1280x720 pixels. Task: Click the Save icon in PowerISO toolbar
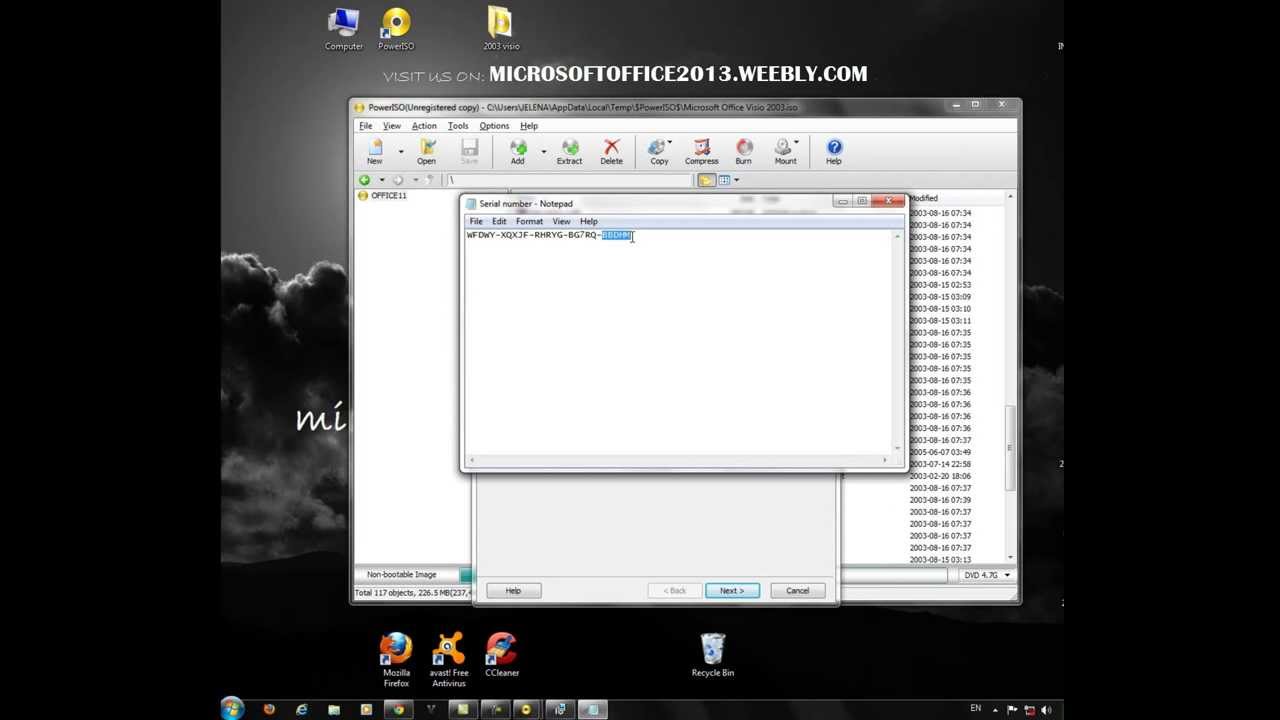click(469, 152)
